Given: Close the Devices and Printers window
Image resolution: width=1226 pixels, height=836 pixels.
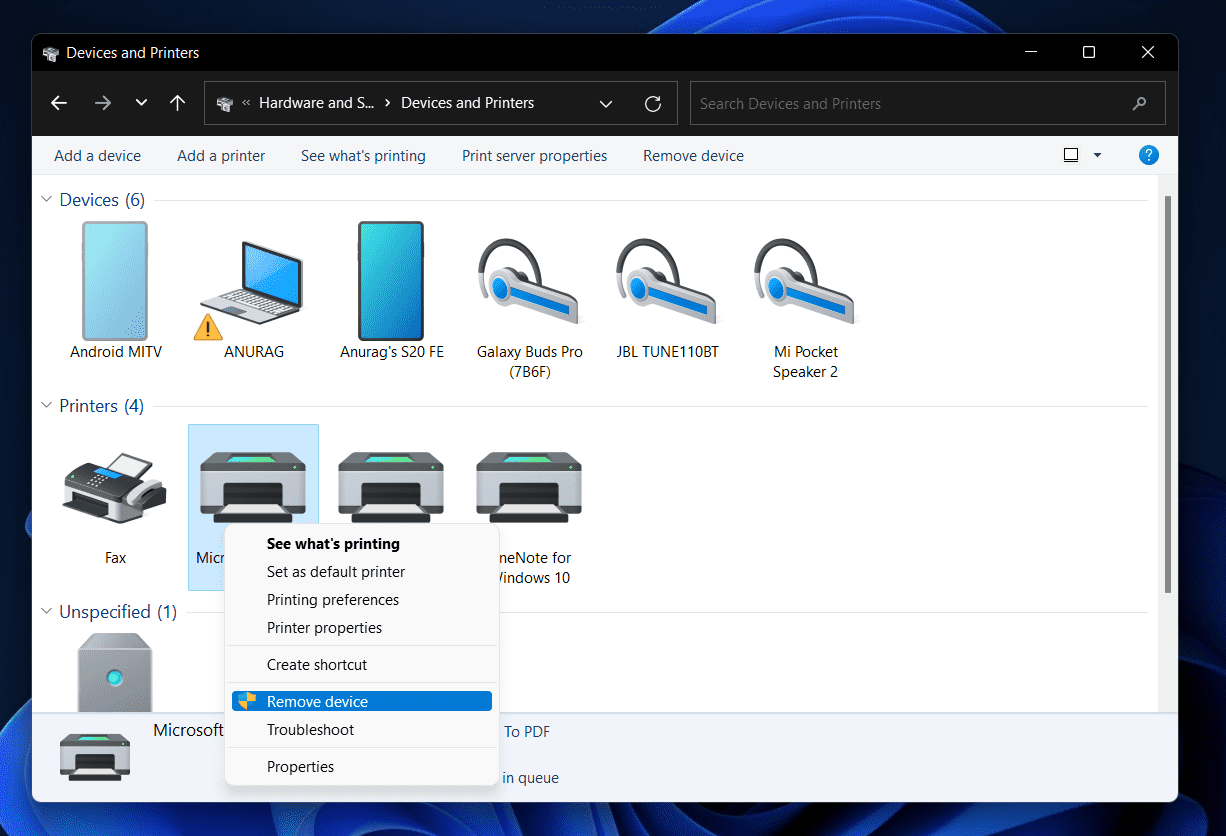Looking at the screenshot, I should point(1148,53).
